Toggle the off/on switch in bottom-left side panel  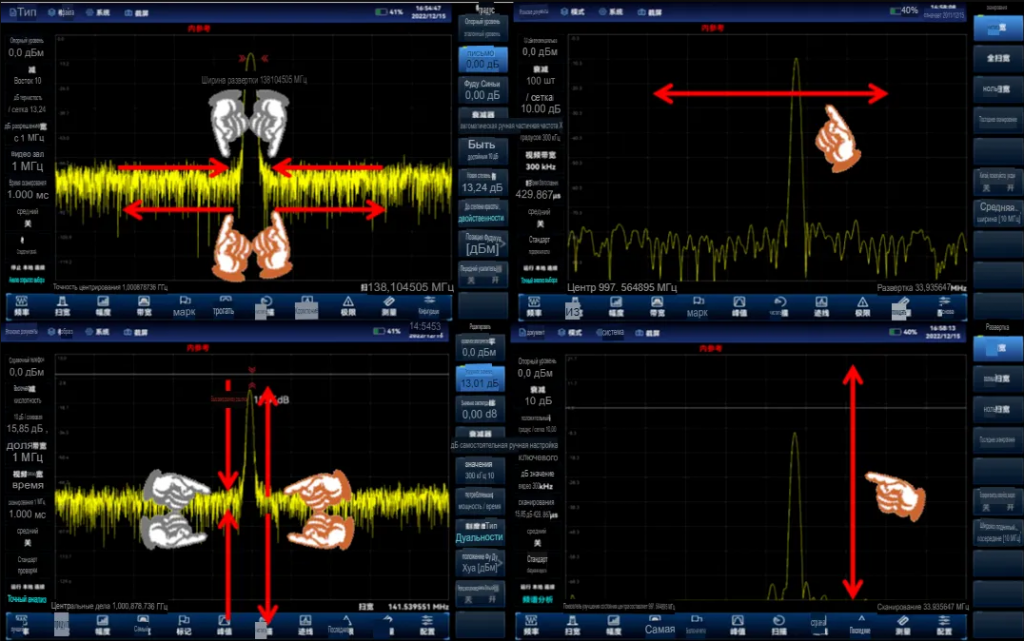(x=481, y=594)
